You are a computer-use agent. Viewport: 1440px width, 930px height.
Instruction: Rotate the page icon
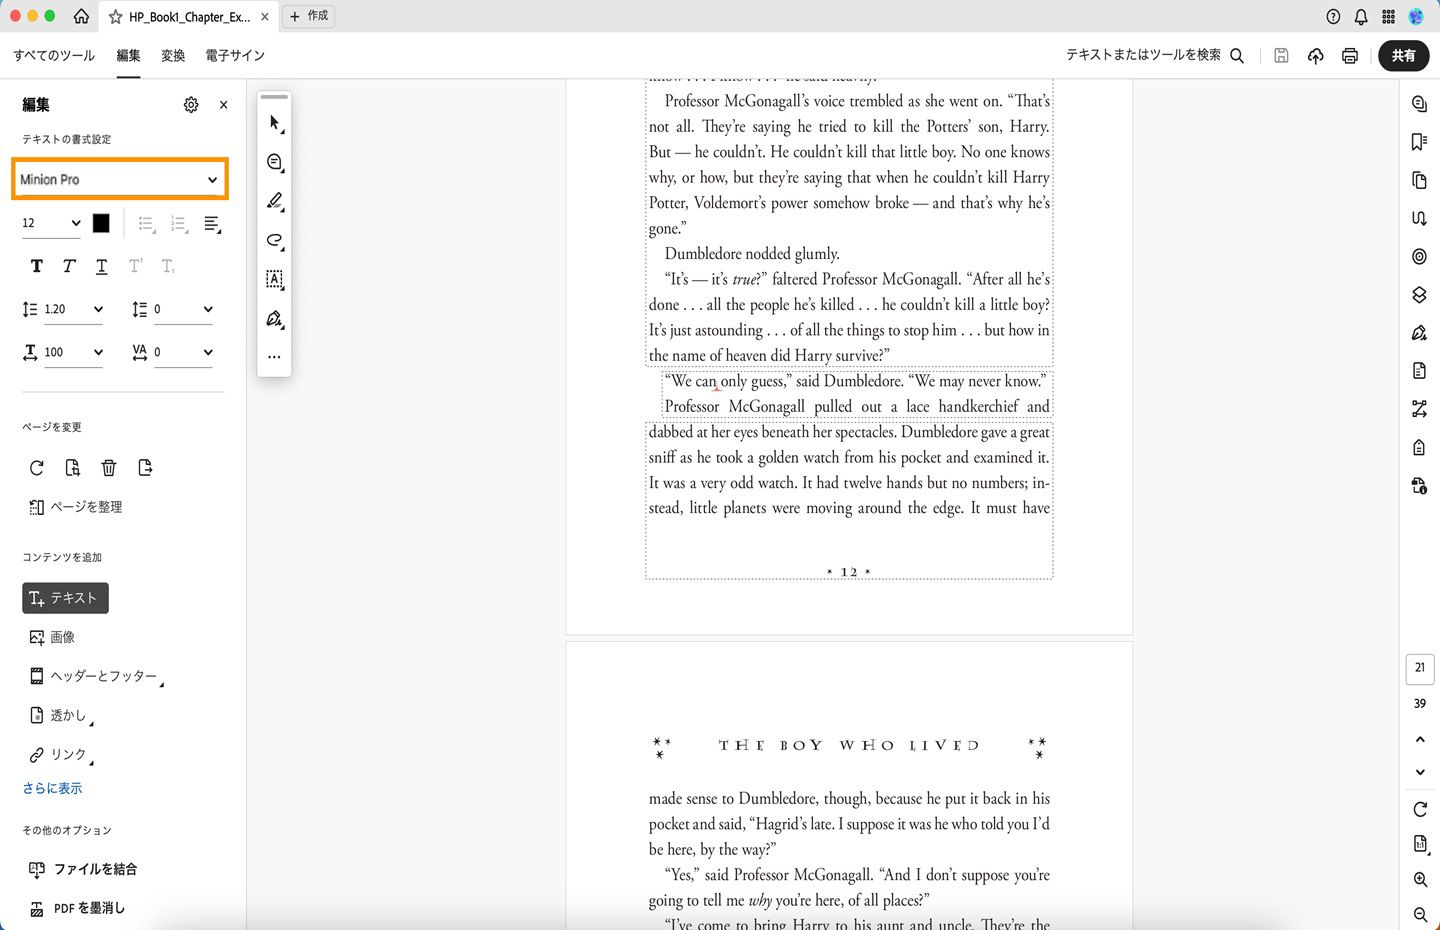click(37, 467)
